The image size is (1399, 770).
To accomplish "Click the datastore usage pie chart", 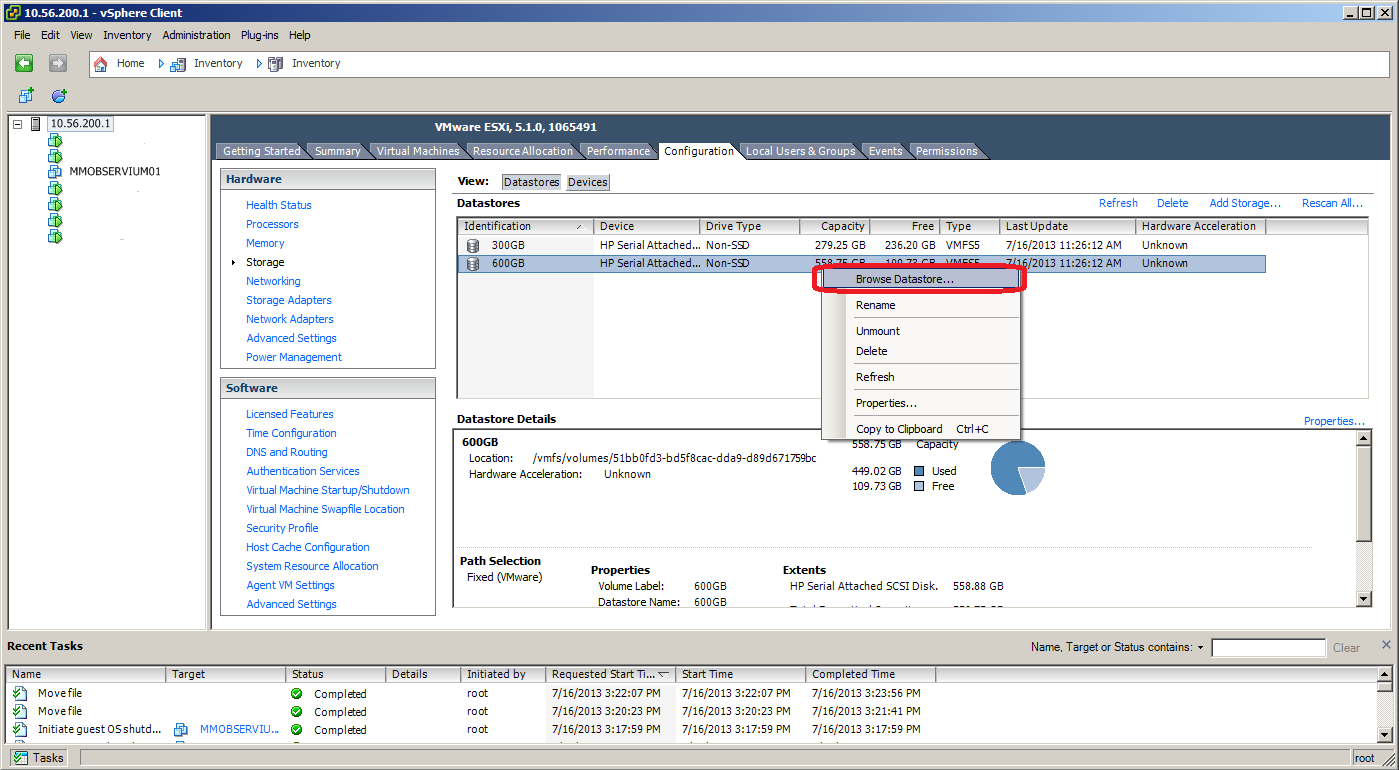I will click(1018, 467).
